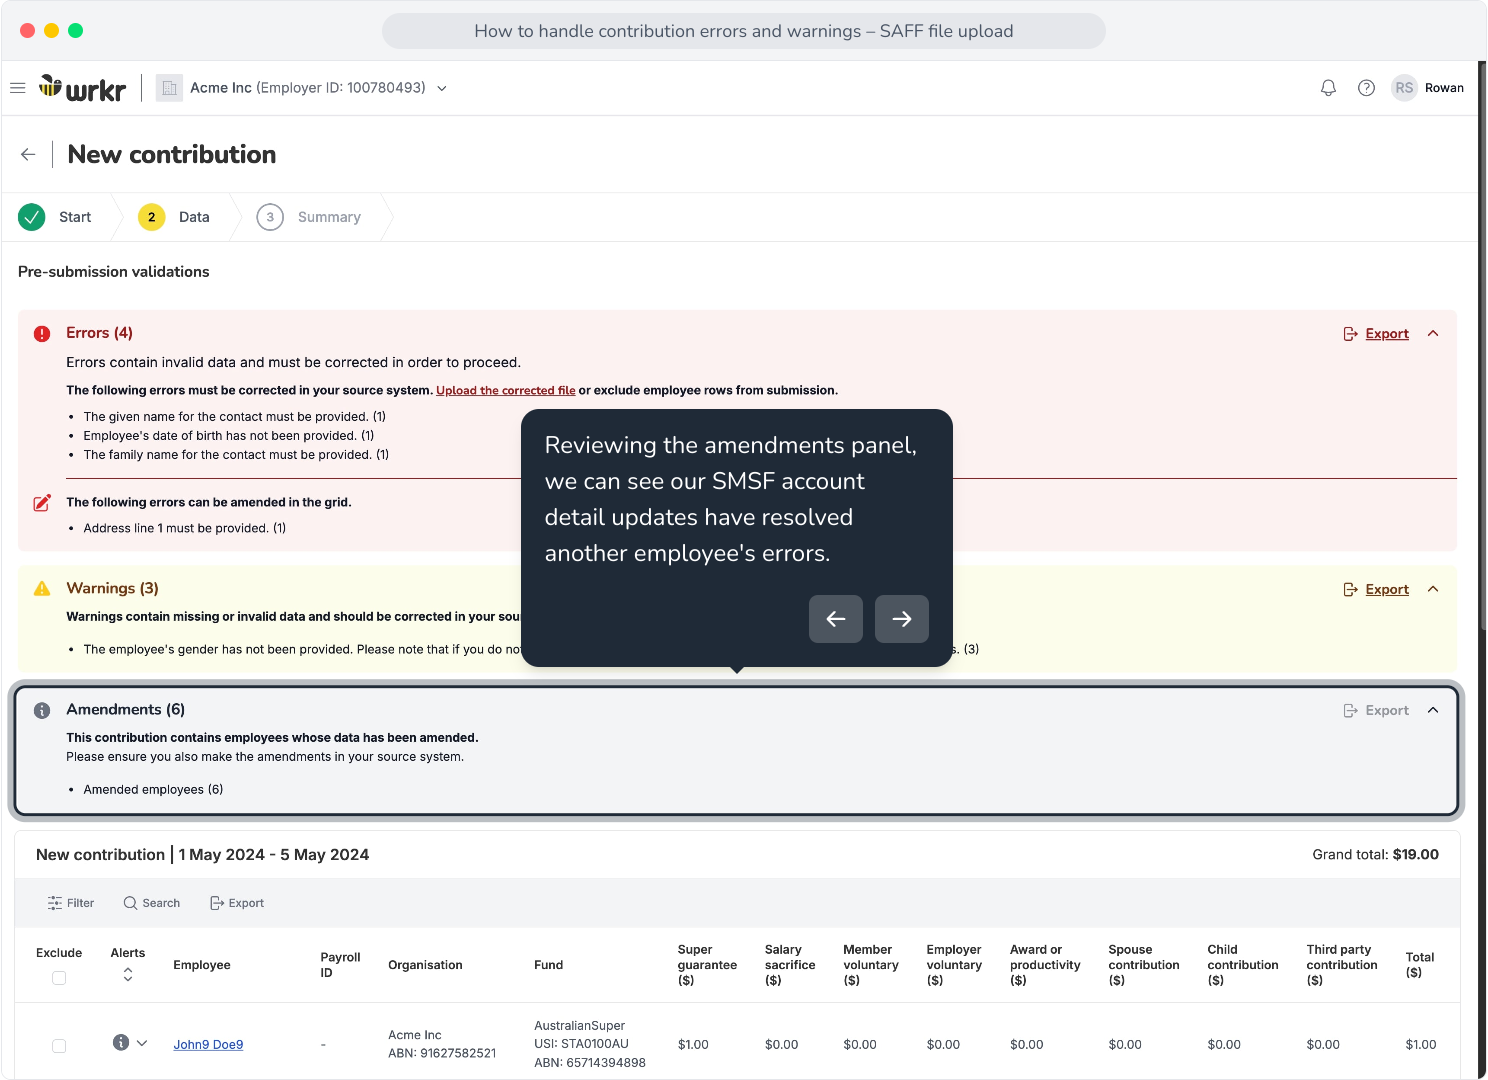The height and width of the screenshot is (1080, 1488).
Task: Select the Summary step tab
Action: (309, 217)
